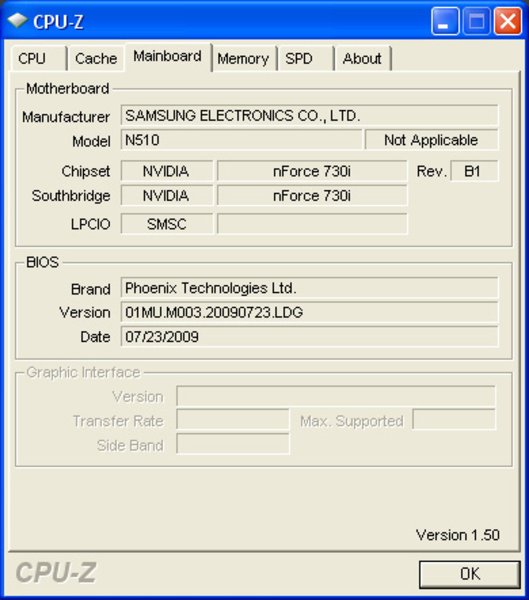The width and height of the screenshot is (529, 600).
Task: Click the Southbridge vendor field NVIDIA
Action: click(167, 196)
